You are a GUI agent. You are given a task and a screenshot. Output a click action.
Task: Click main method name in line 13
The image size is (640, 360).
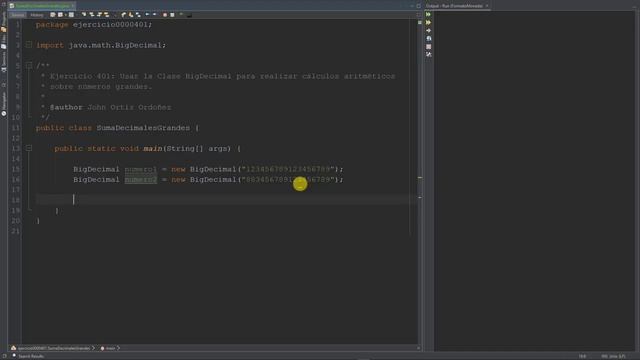tap(153, 149)
